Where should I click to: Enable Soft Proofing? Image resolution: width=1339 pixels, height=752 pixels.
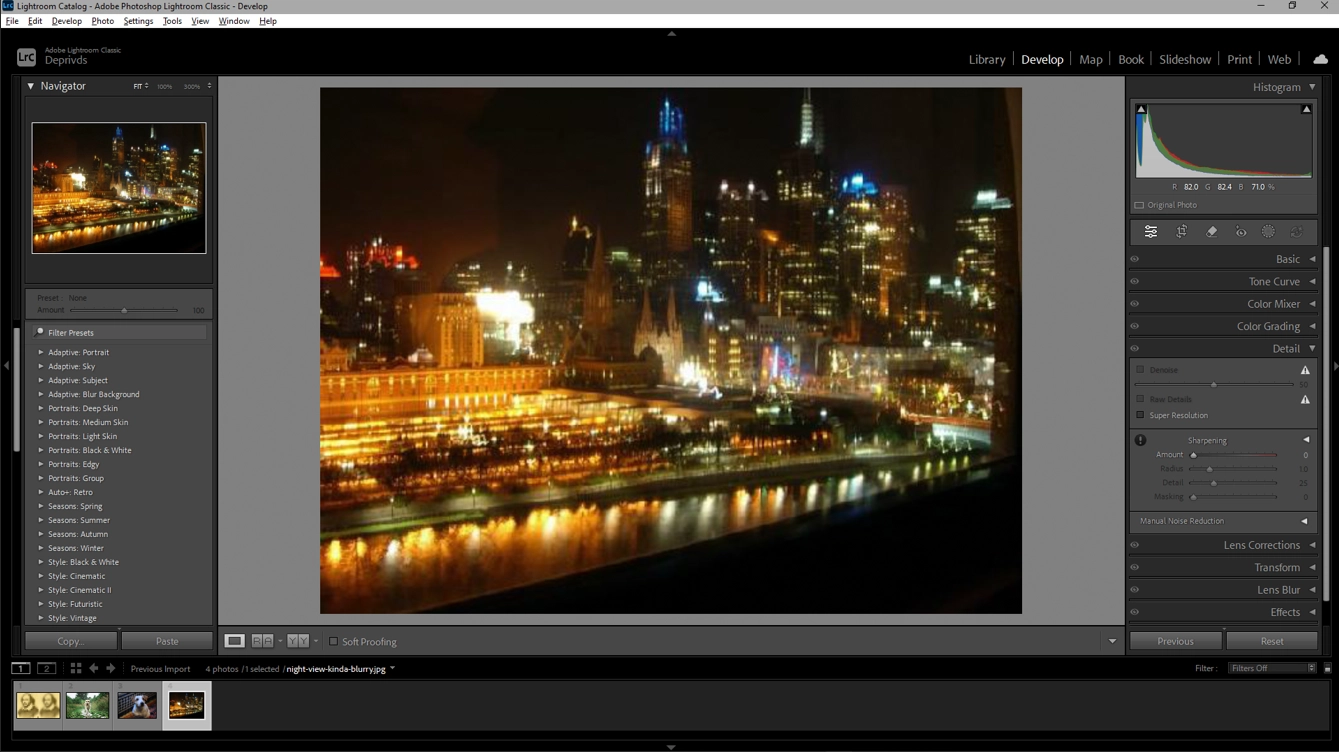click(334, 641)
